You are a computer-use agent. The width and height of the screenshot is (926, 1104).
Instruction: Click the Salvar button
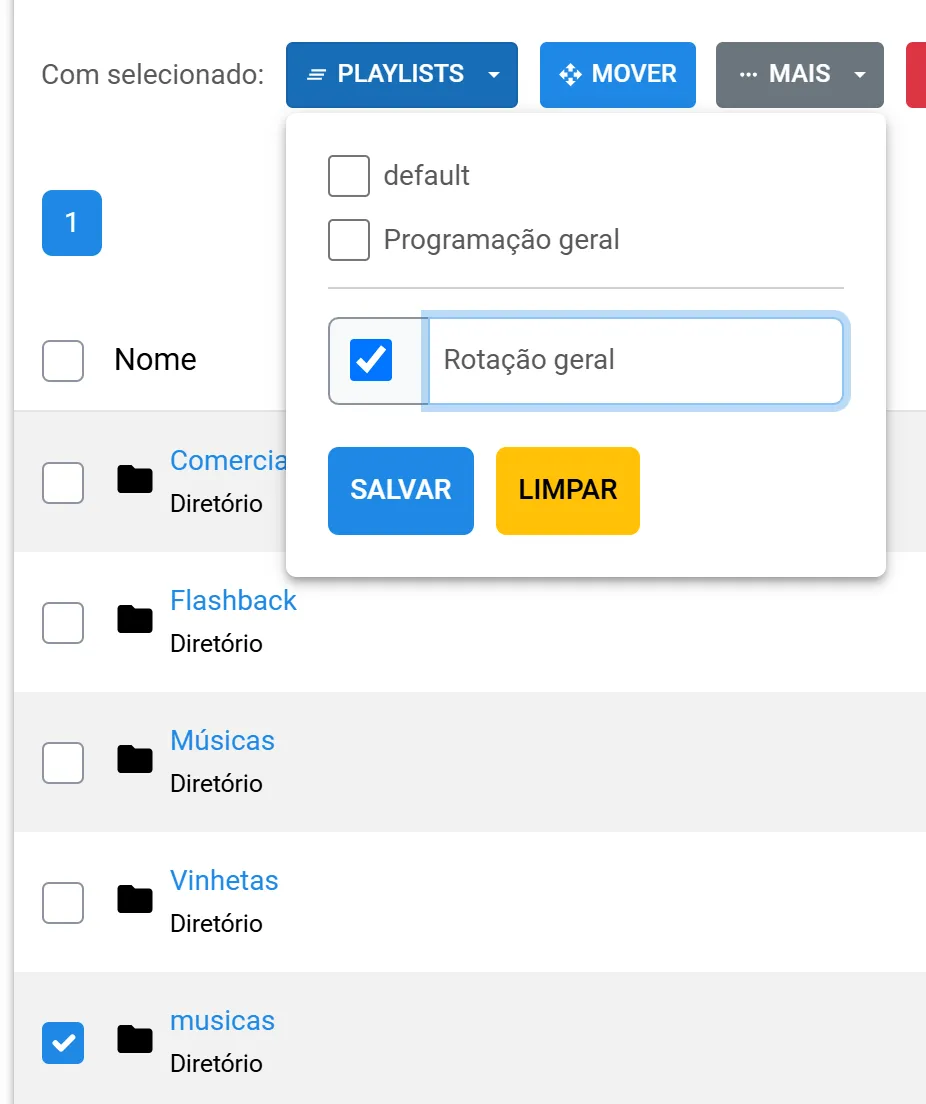click(x=401, y=491)
